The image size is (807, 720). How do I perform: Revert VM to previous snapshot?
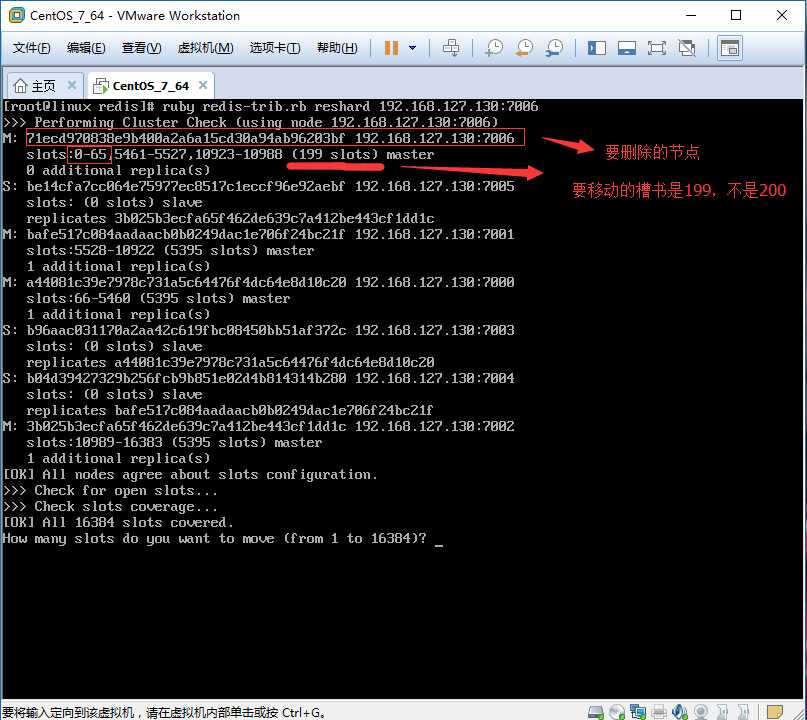point(524,48)
